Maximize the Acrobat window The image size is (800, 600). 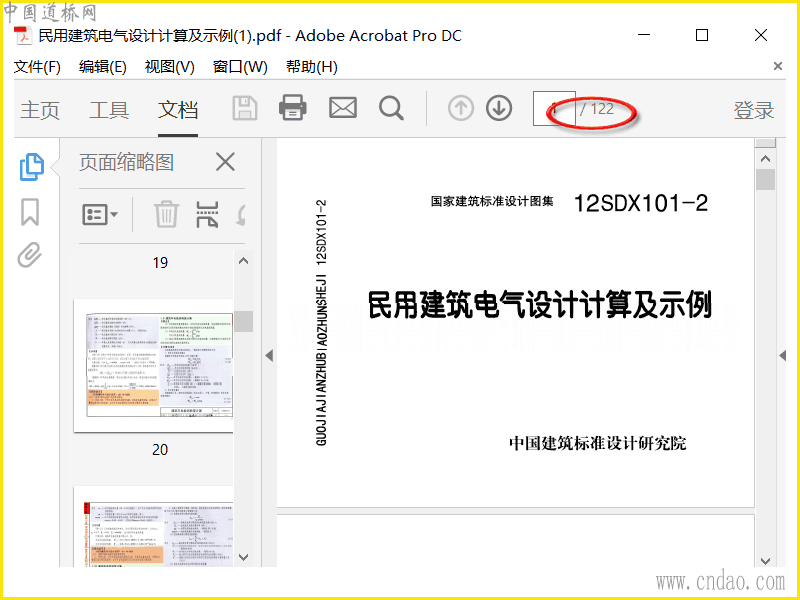(x=702, y=35)
